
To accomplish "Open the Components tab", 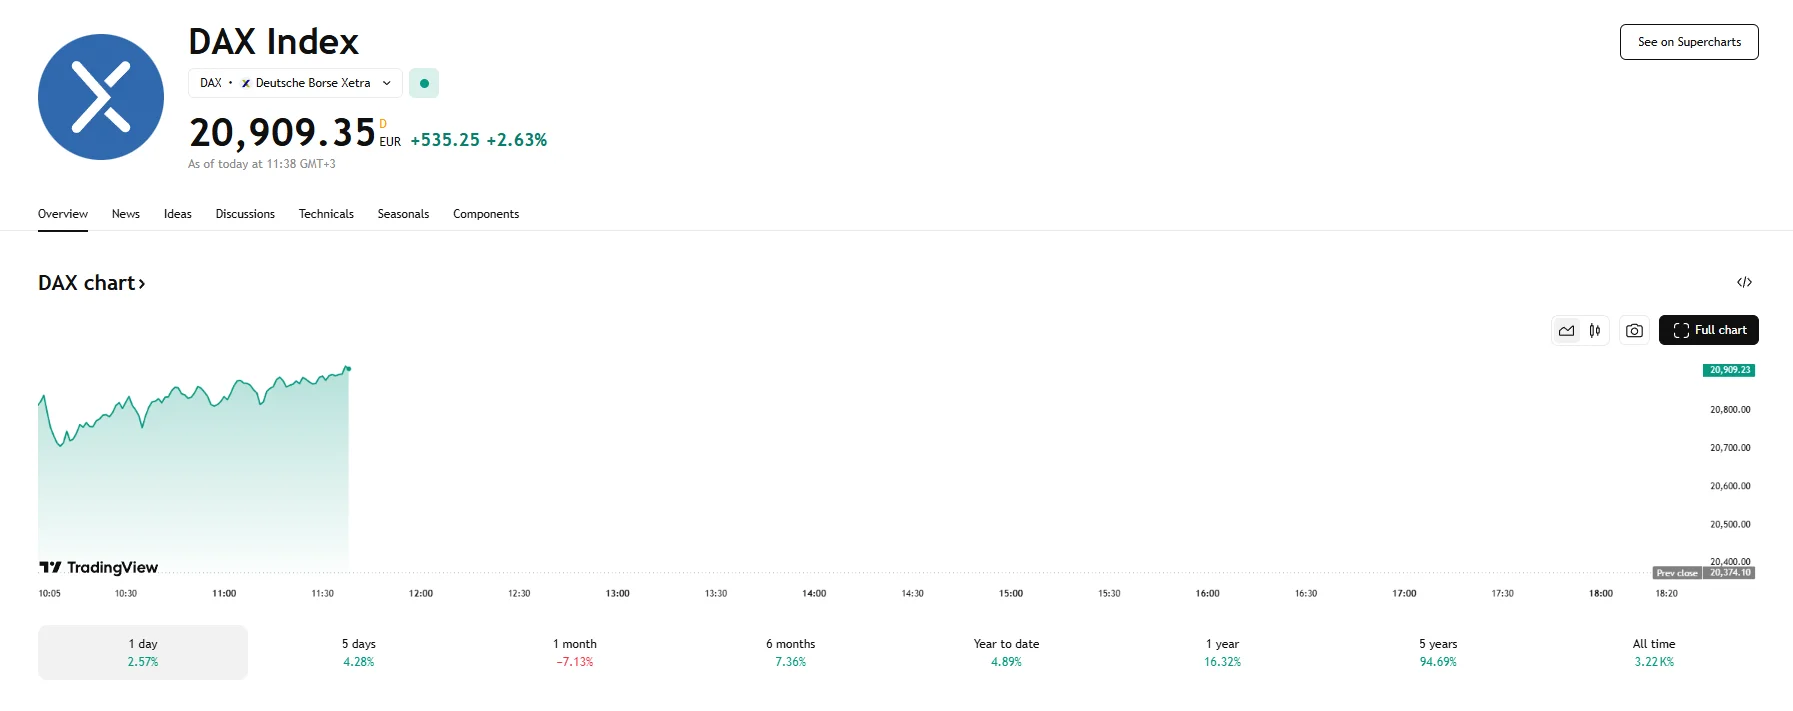I will (x=486, y=214).
